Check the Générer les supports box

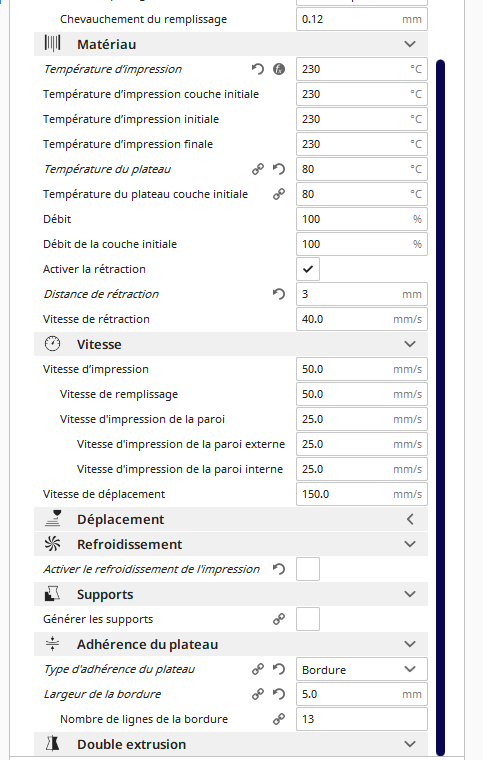[x=308, y=619]
